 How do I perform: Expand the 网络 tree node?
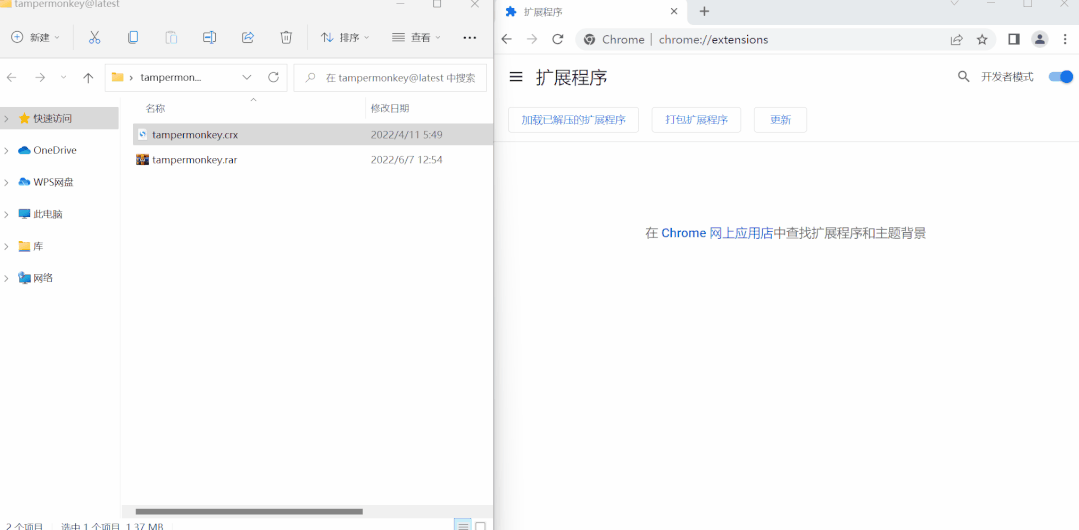point(6,278)
